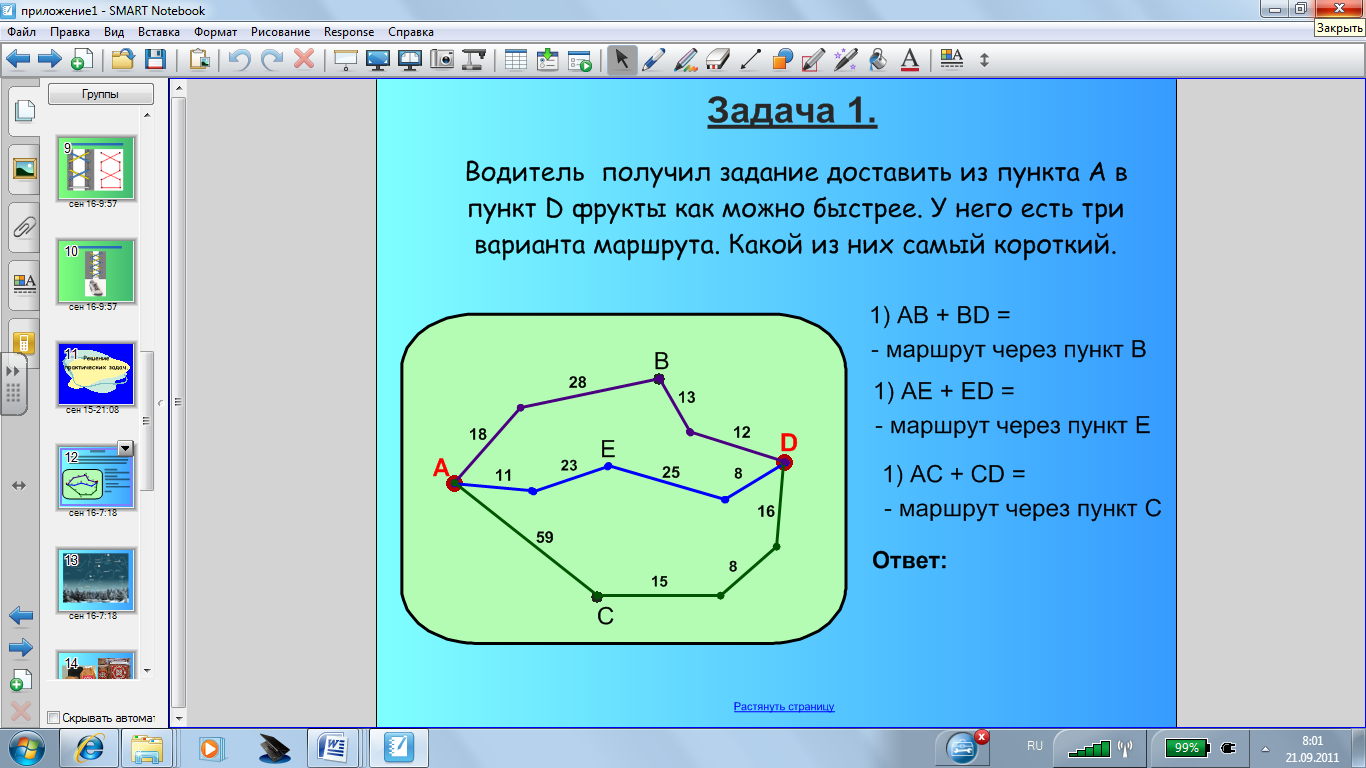Select page 9 thumbnail
This screenshot has width=1366, height=768.
(96, 166)
